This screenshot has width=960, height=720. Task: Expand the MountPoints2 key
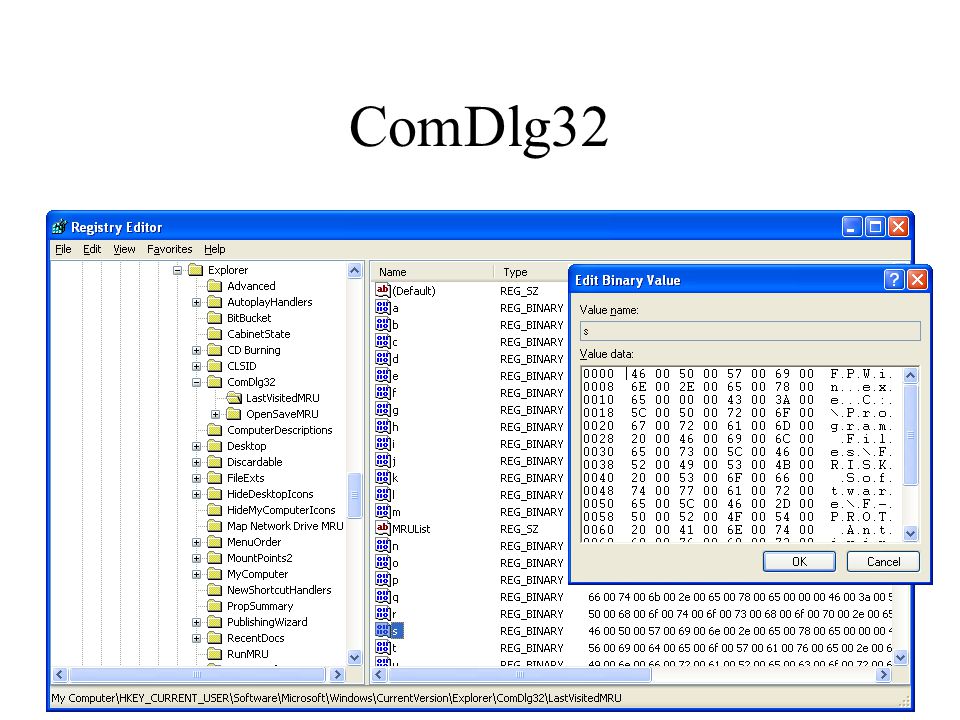(x=197, y=558)
